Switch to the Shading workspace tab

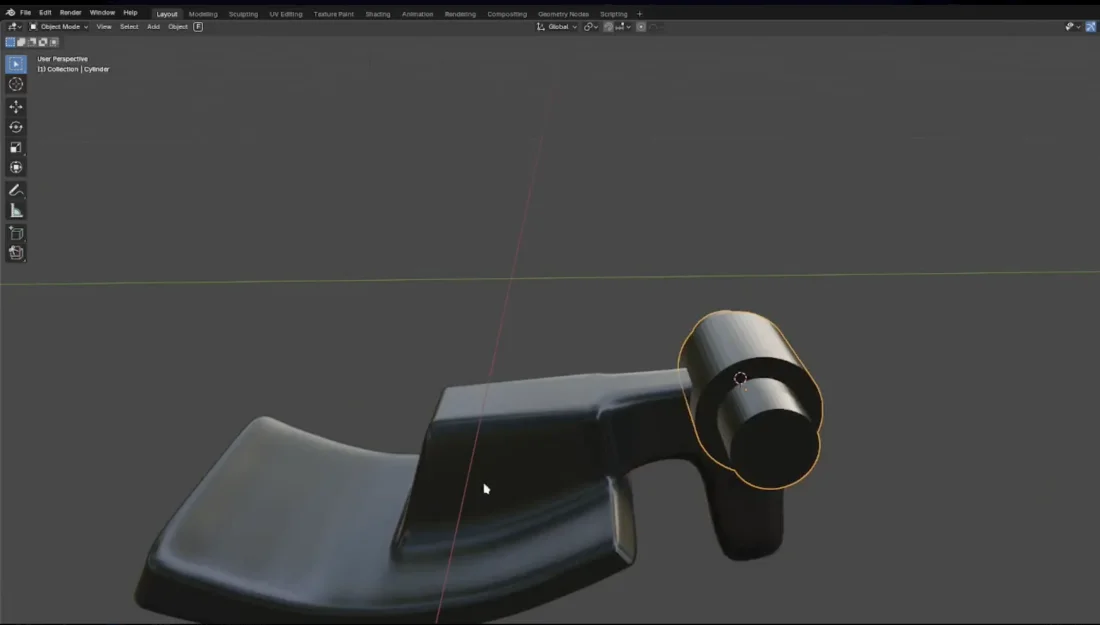pos(377,14)
